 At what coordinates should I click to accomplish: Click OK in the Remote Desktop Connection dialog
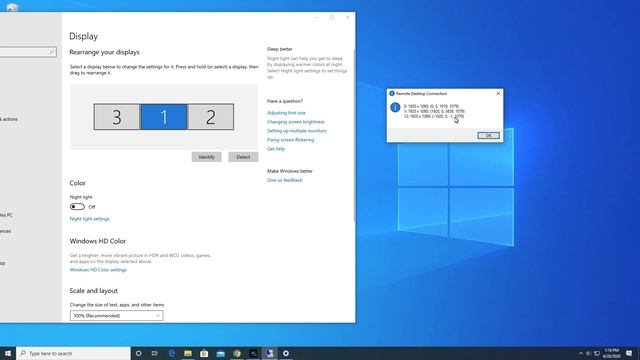click(488, 135)
